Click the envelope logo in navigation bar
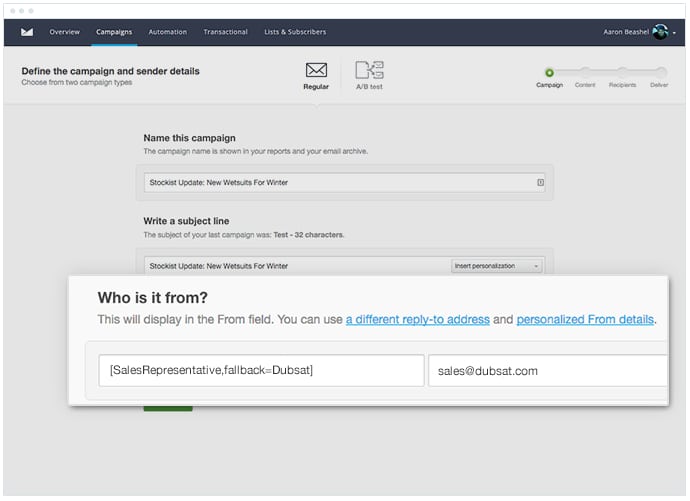The image size is (690, 501). [27, 32]
